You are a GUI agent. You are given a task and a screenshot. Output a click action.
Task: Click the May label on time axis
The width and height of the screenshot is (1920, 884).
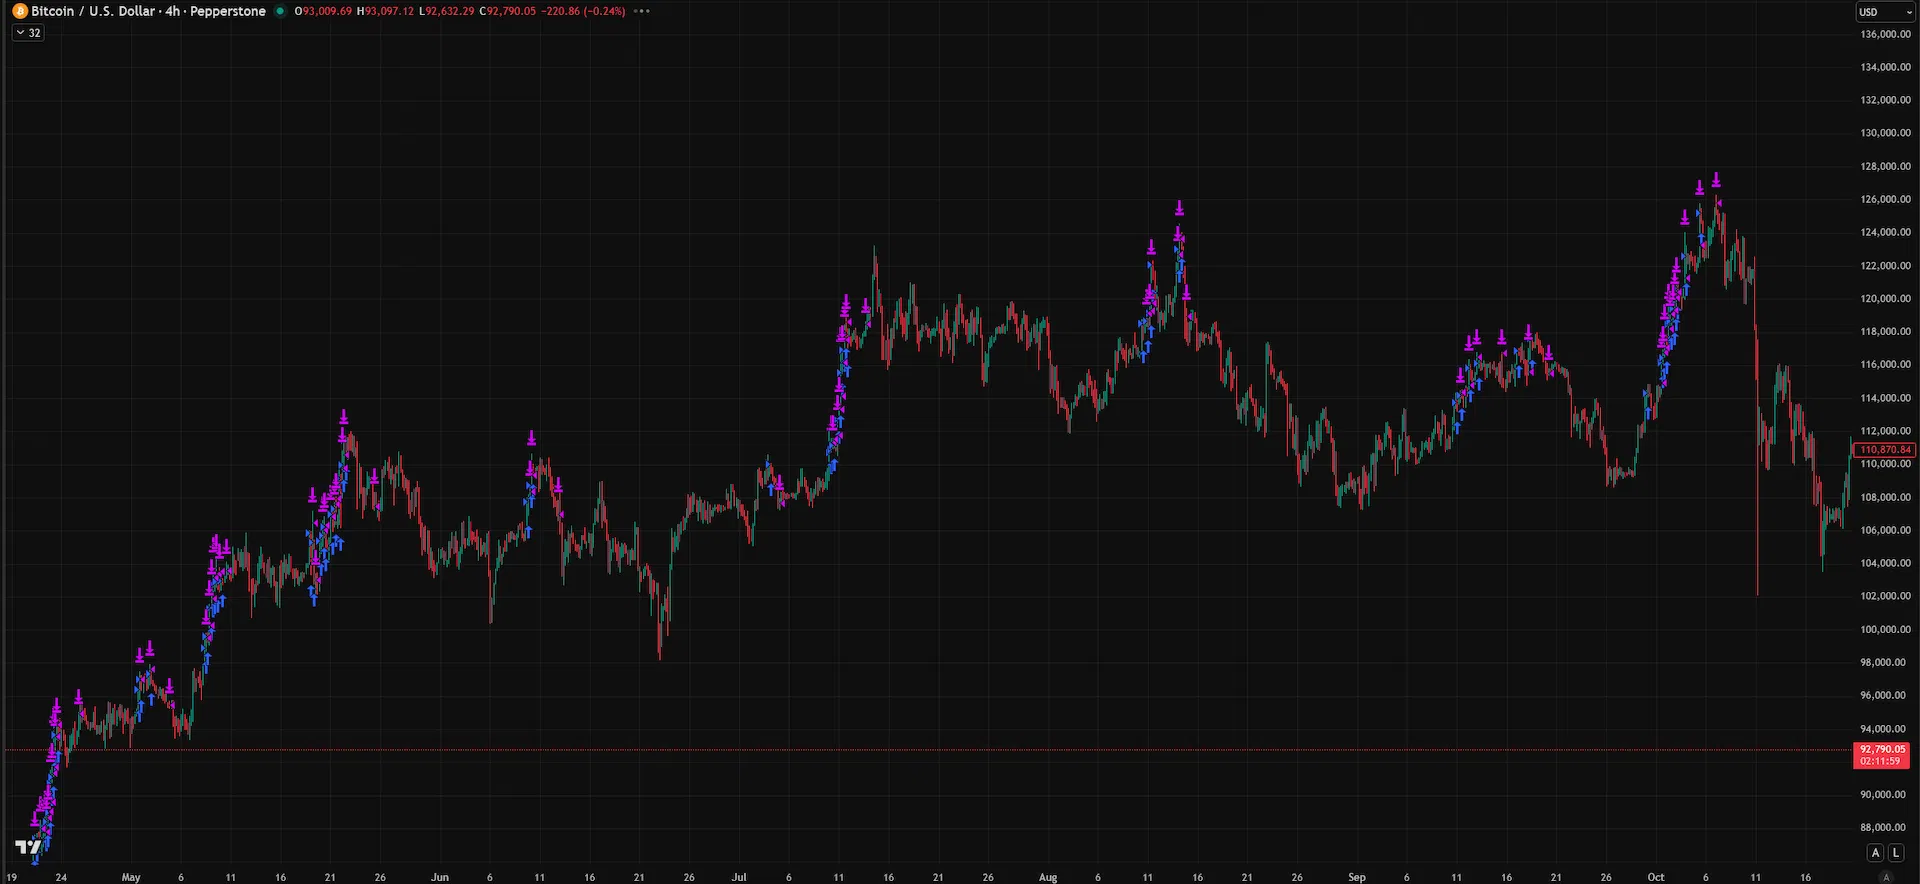pyautogui.click(x=131, y=877)
